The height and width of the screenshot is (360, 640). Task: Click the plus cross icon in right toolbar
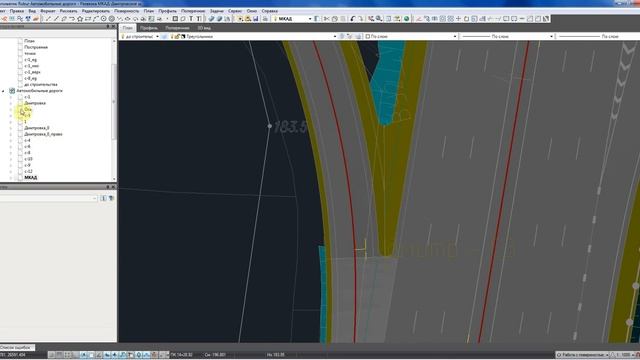(x=458, y=19)
